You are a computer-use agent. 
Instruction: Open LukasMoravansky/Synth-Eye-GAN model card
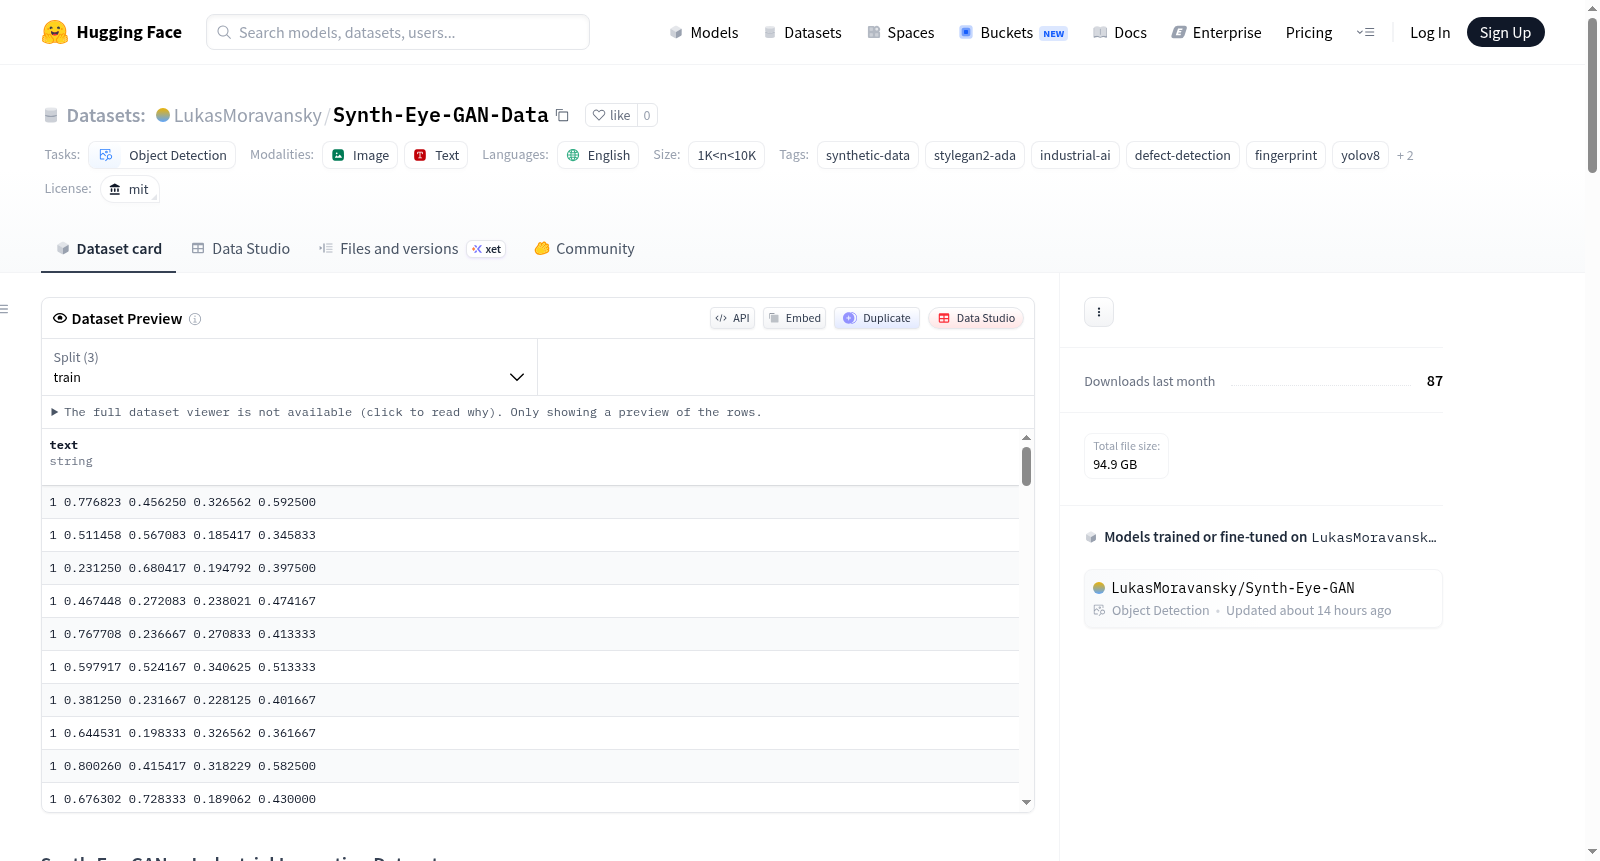click(1263, 598)
